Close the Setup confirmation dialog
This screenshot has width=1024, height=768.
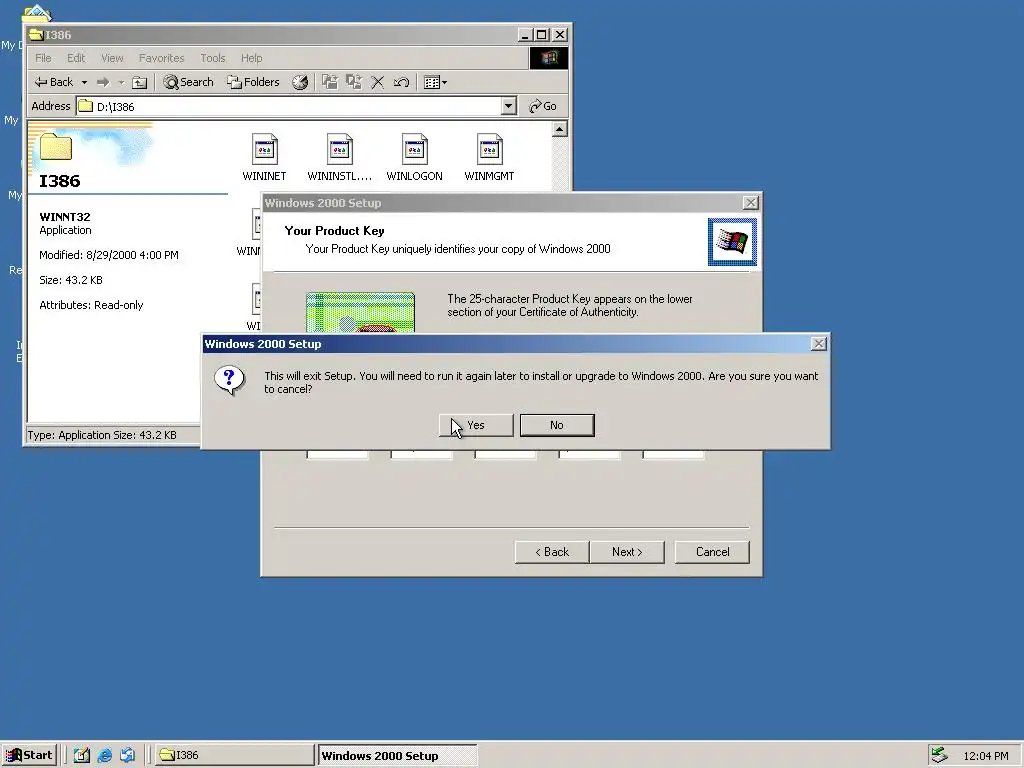click(x=818, y=344)
